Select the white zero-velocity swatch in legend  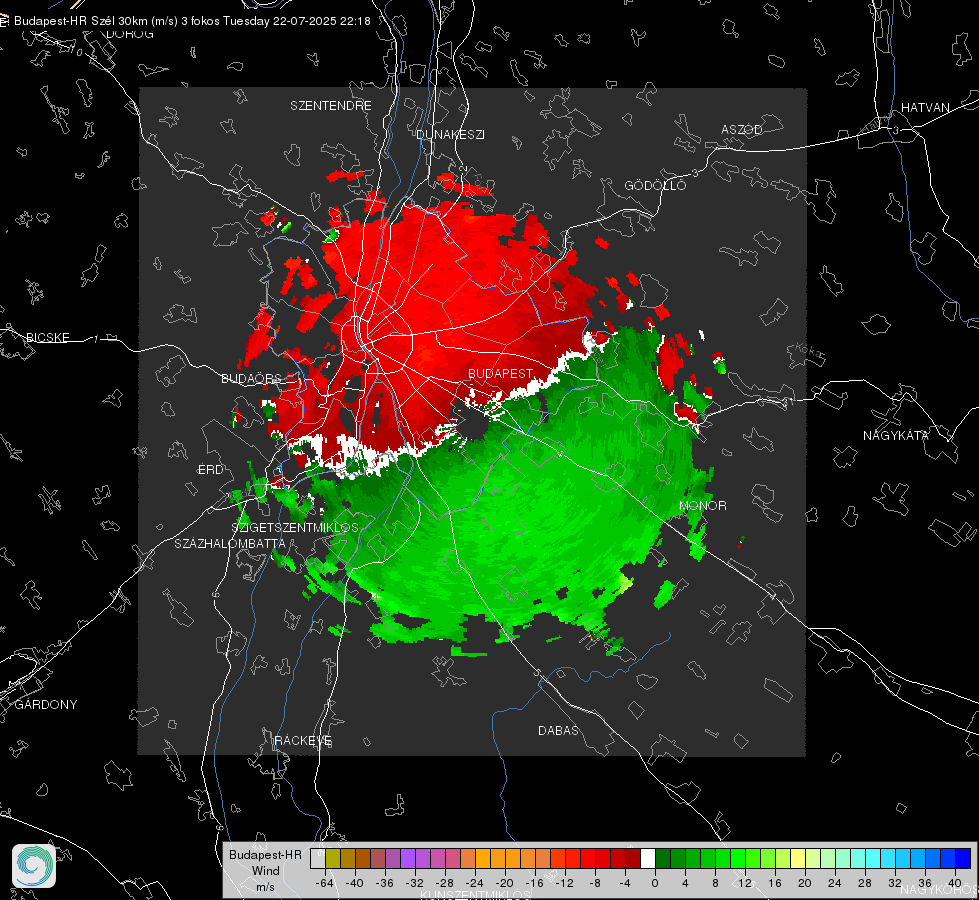(x=648, y=859)
